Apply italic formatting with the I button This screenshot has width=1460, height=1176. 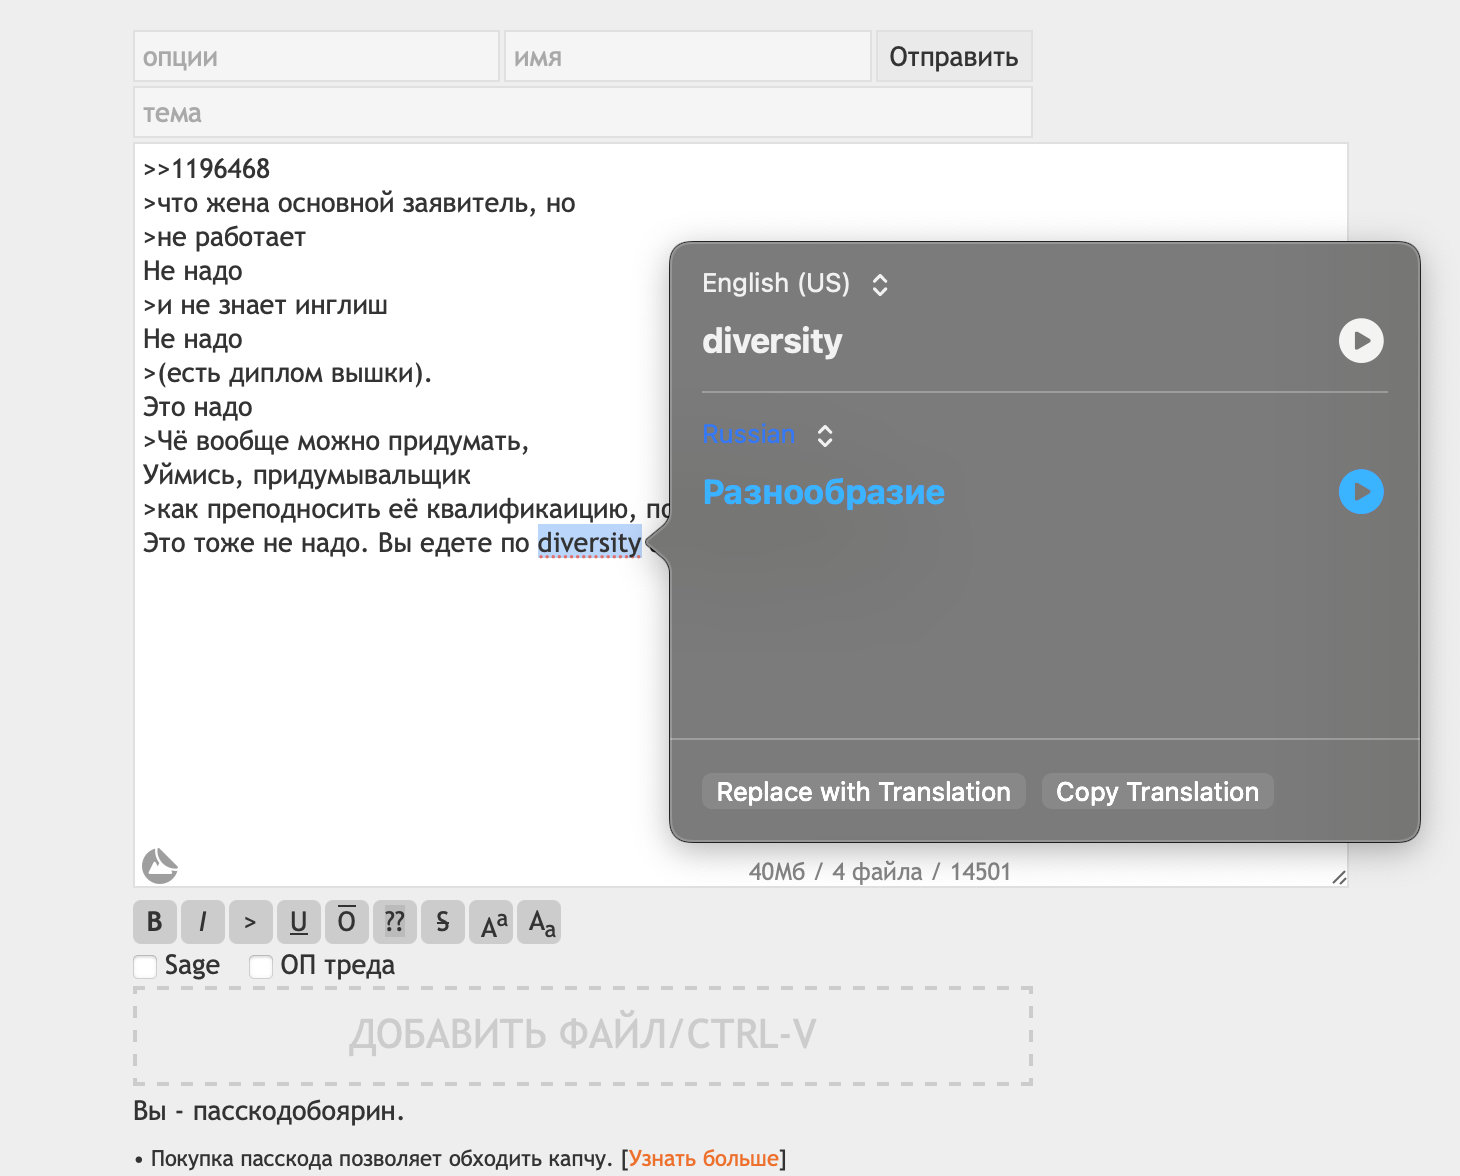[x=203, y=922]
